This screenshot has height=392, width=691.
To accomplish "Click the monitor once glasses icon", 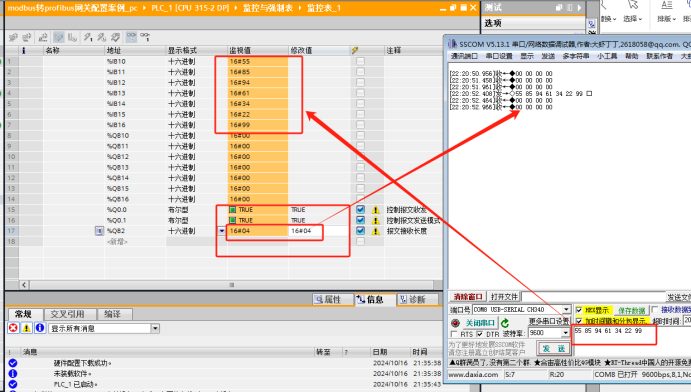I will tap(145, 37).
